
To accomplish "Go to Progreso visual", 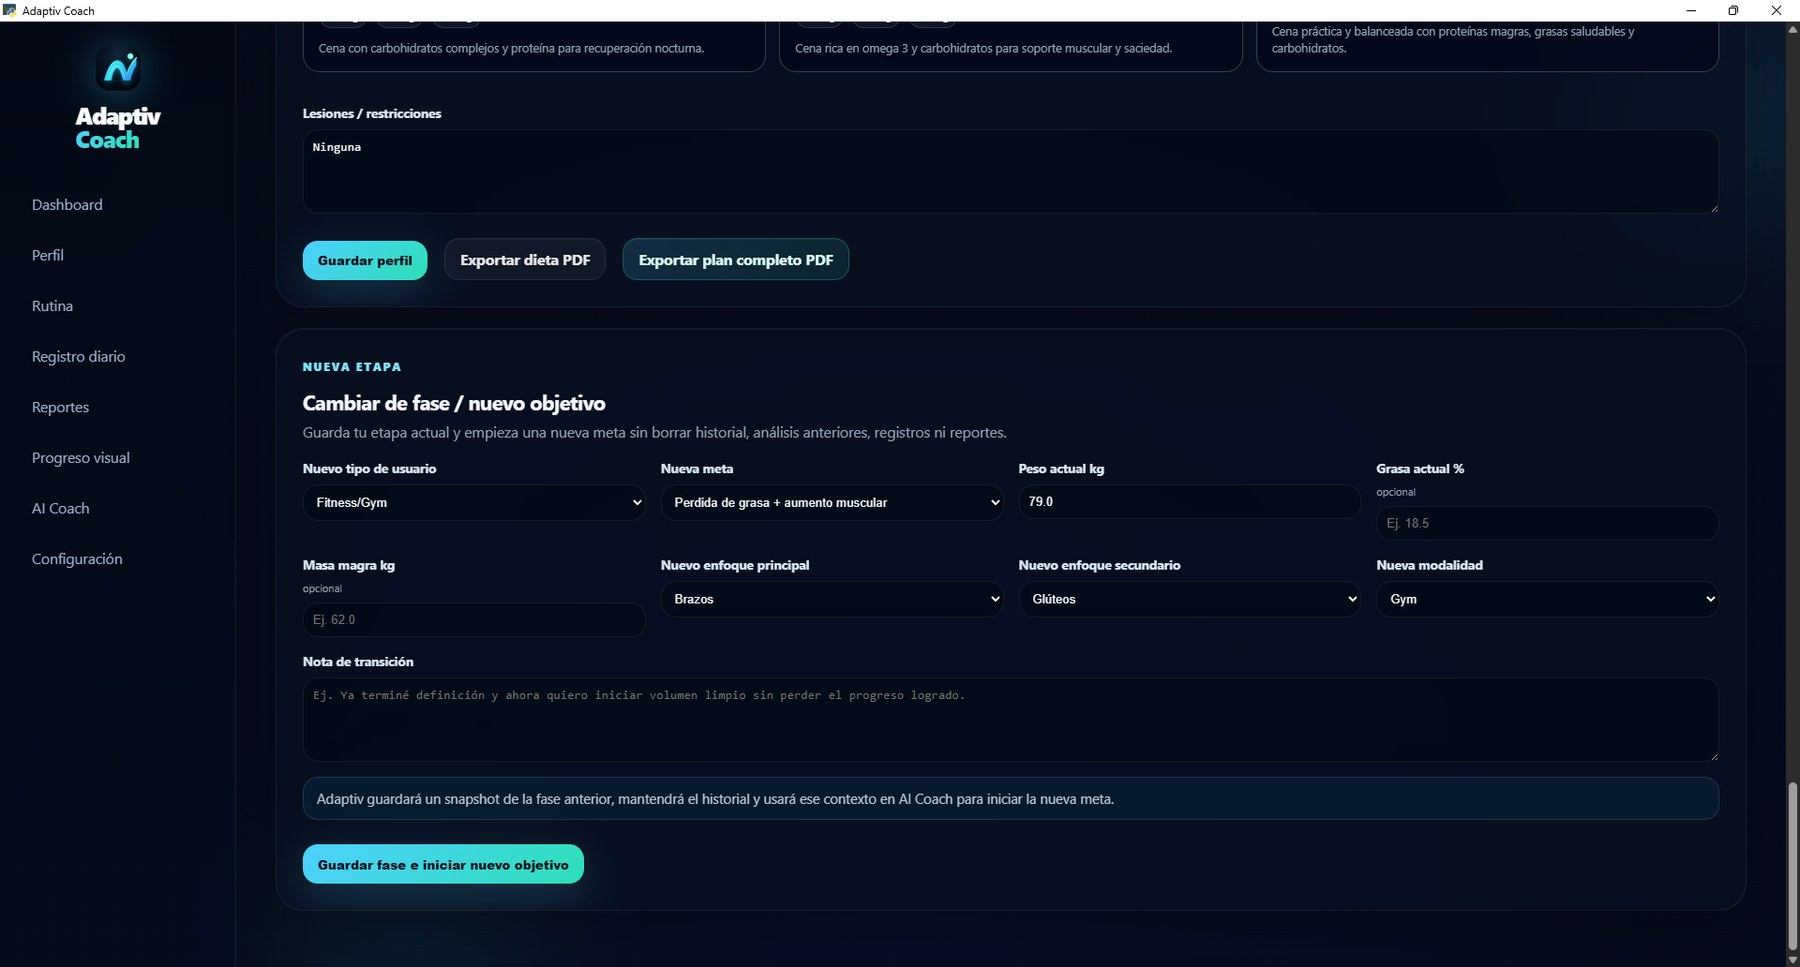I will pyautogui.click(x=81, y=458).
